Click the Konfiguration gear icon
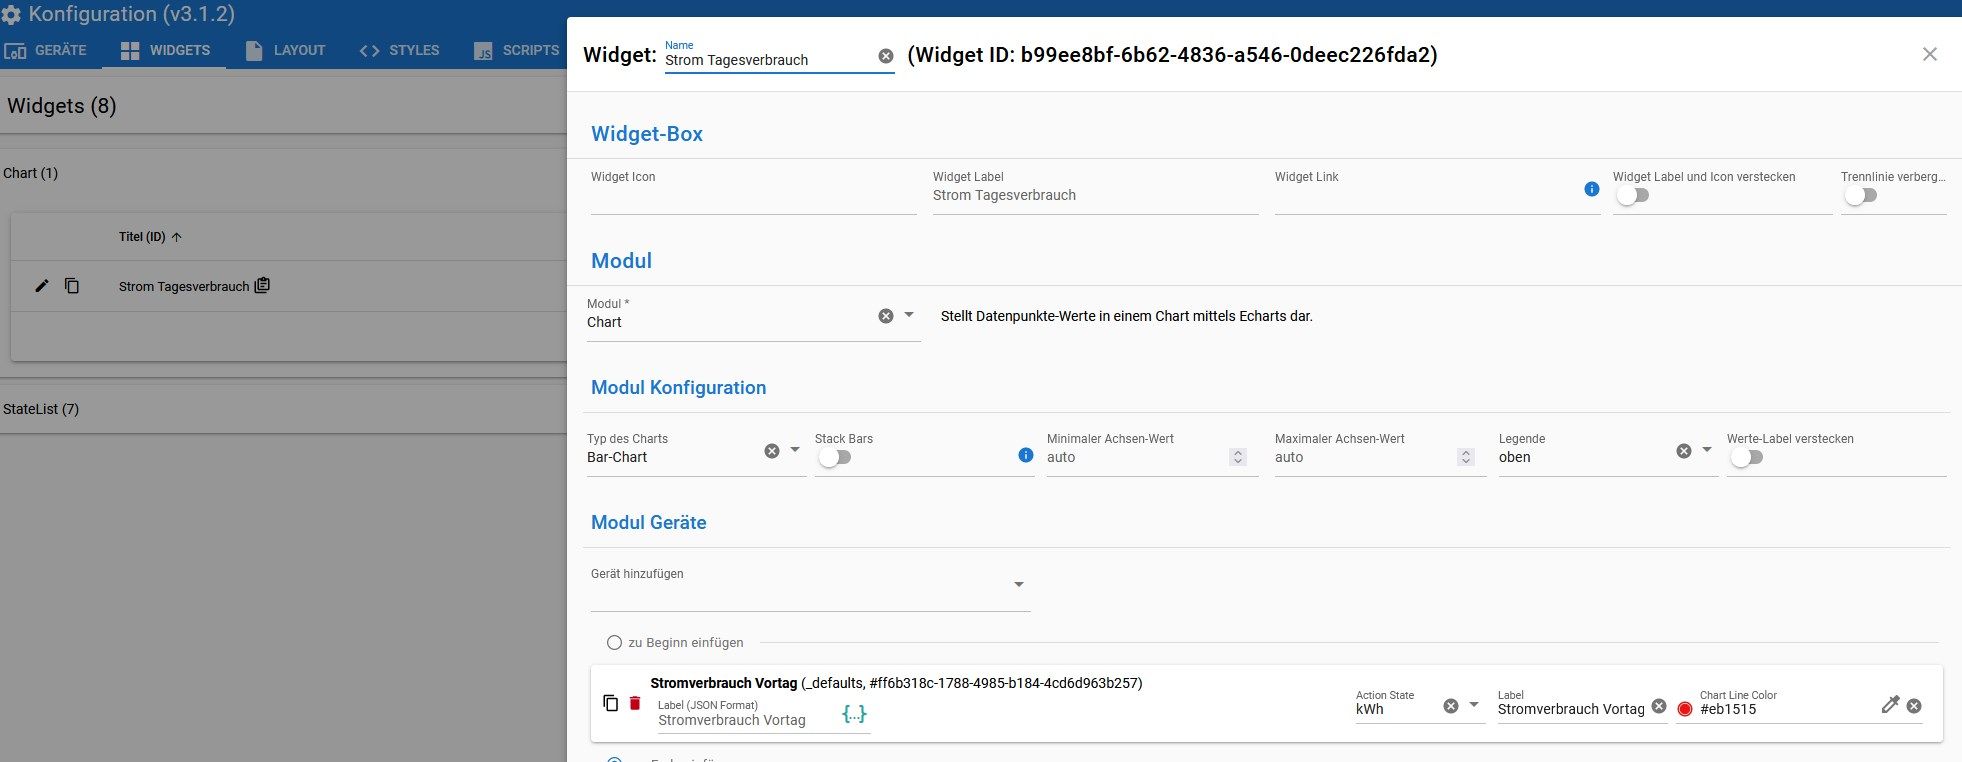Image resolution: width=1962 pixels, height=762 pixels. [11, 15]
